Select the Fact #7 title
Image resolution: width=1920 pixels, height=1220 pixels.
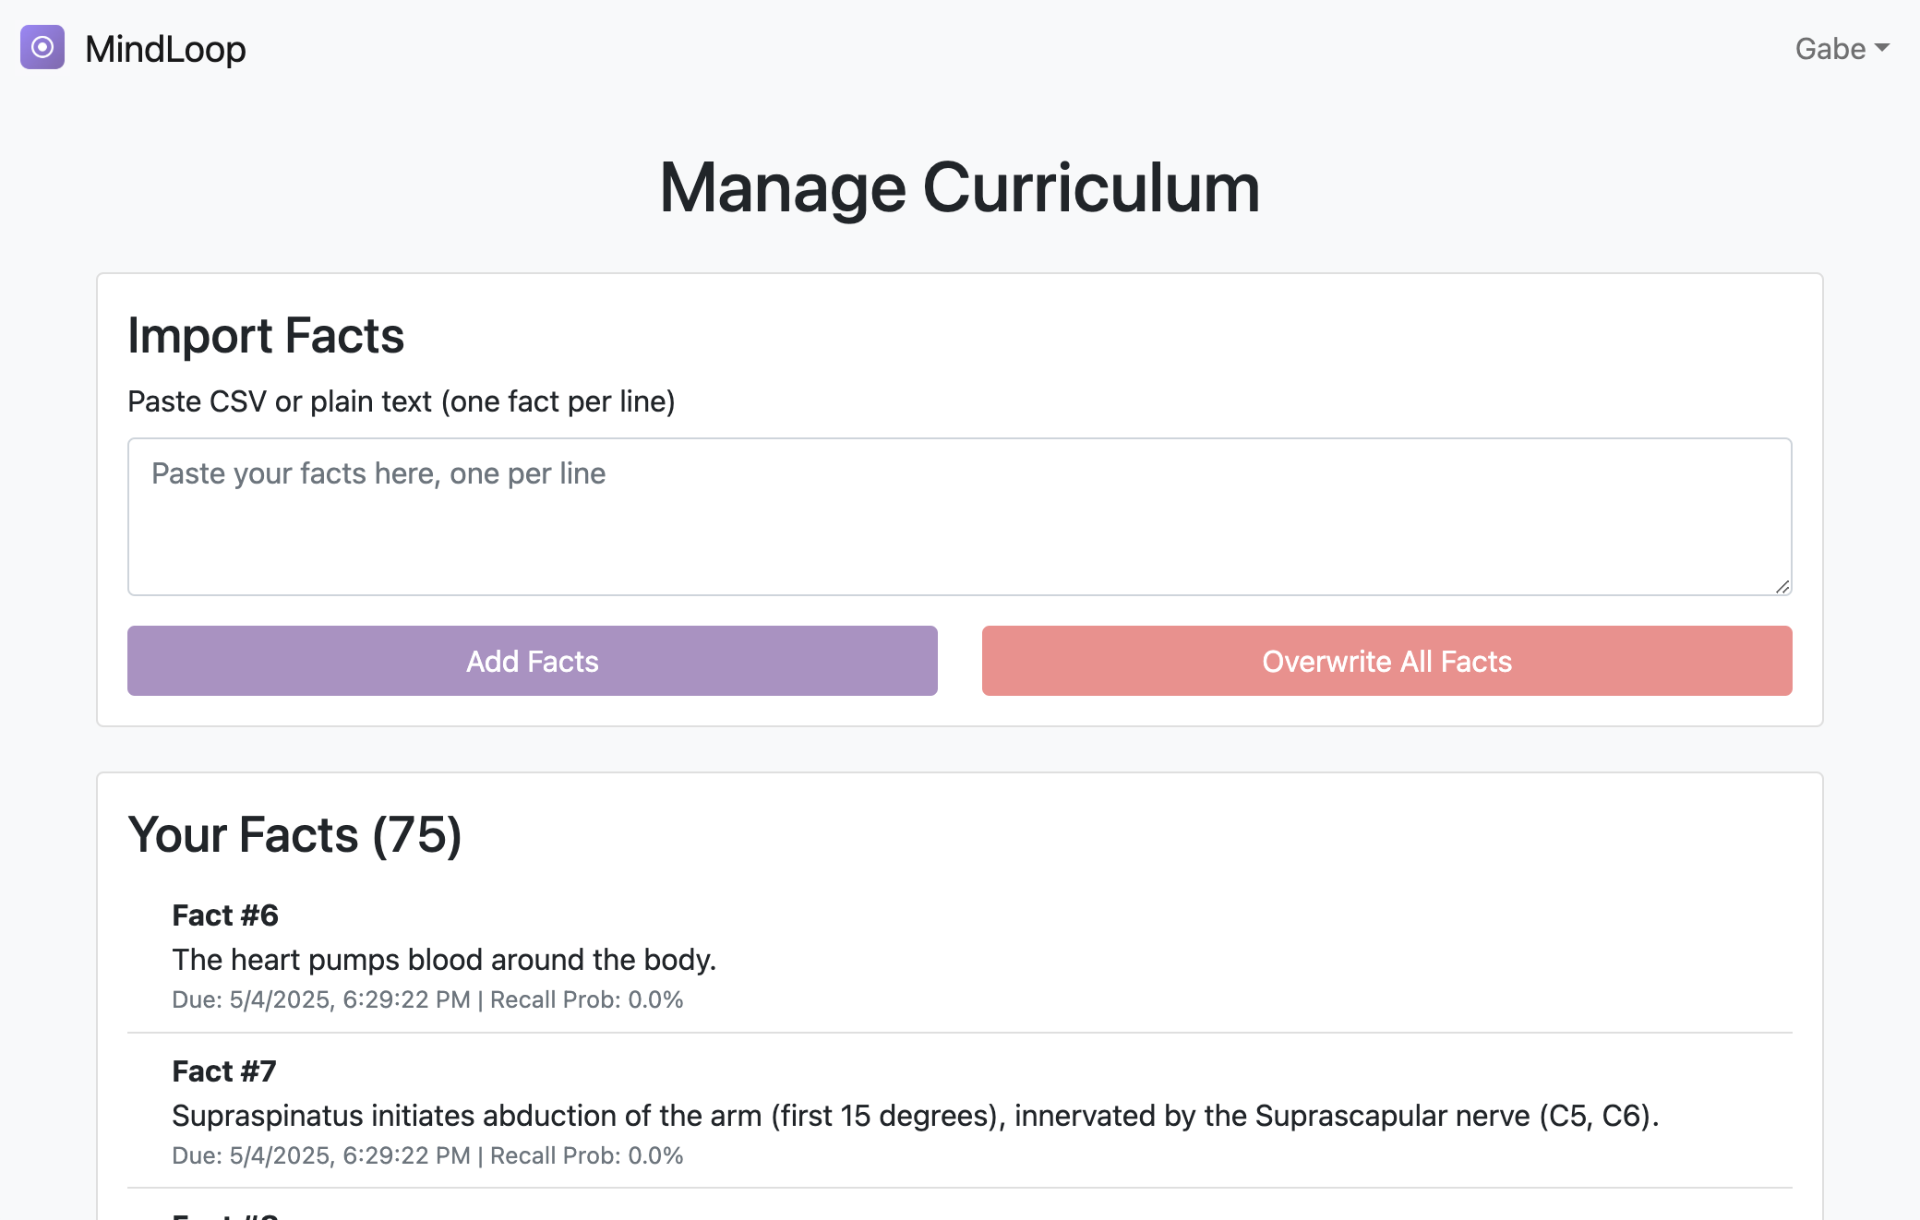pyautogui.click(x=224, y=1071)
